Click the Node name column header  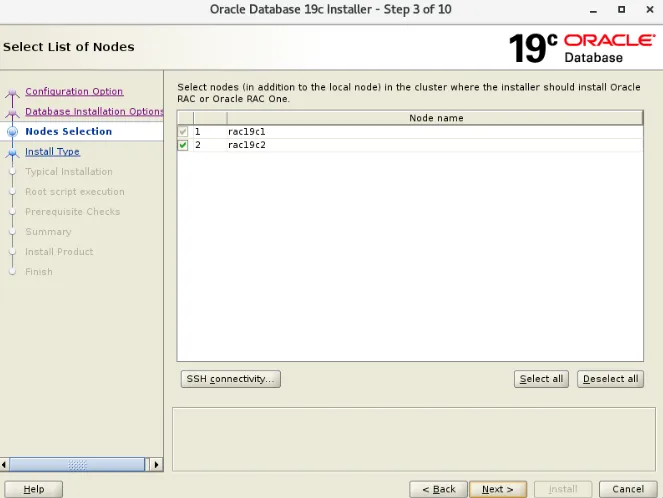[436, 118]
